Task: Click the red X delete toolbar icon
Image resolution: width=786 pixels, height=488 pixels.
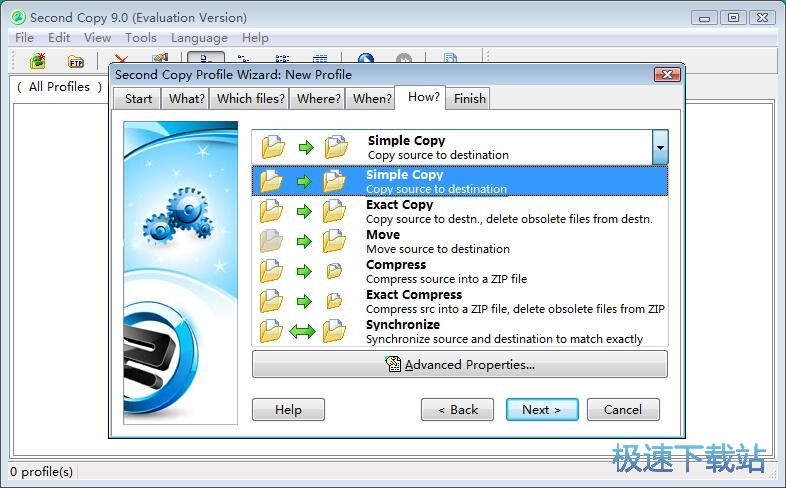Action: (121, 59)
